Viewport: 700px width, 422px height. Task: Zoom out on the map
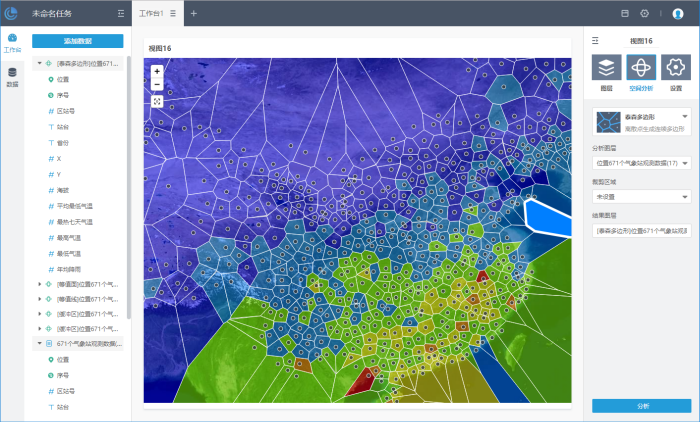[x=157, y=85]
